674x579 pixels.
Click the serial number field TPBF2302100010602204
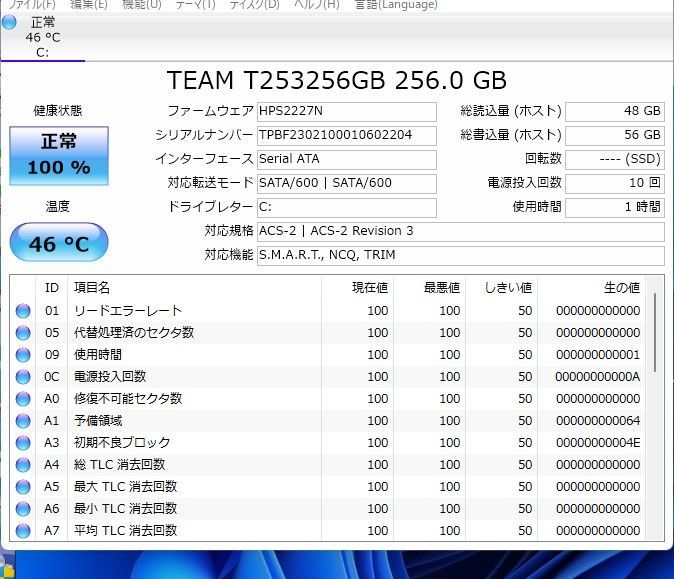[346, 135]
